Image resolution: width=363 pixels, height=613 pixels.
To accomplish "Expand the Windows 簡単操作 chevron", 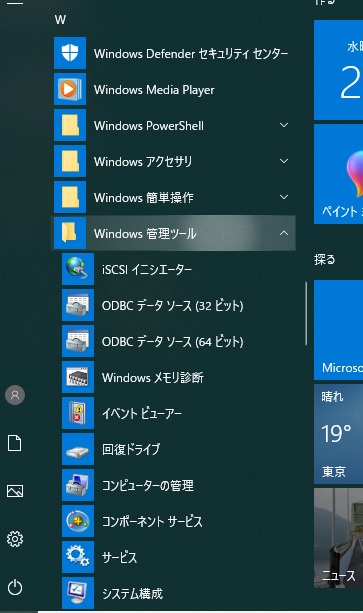I will [x=284, y=197].
